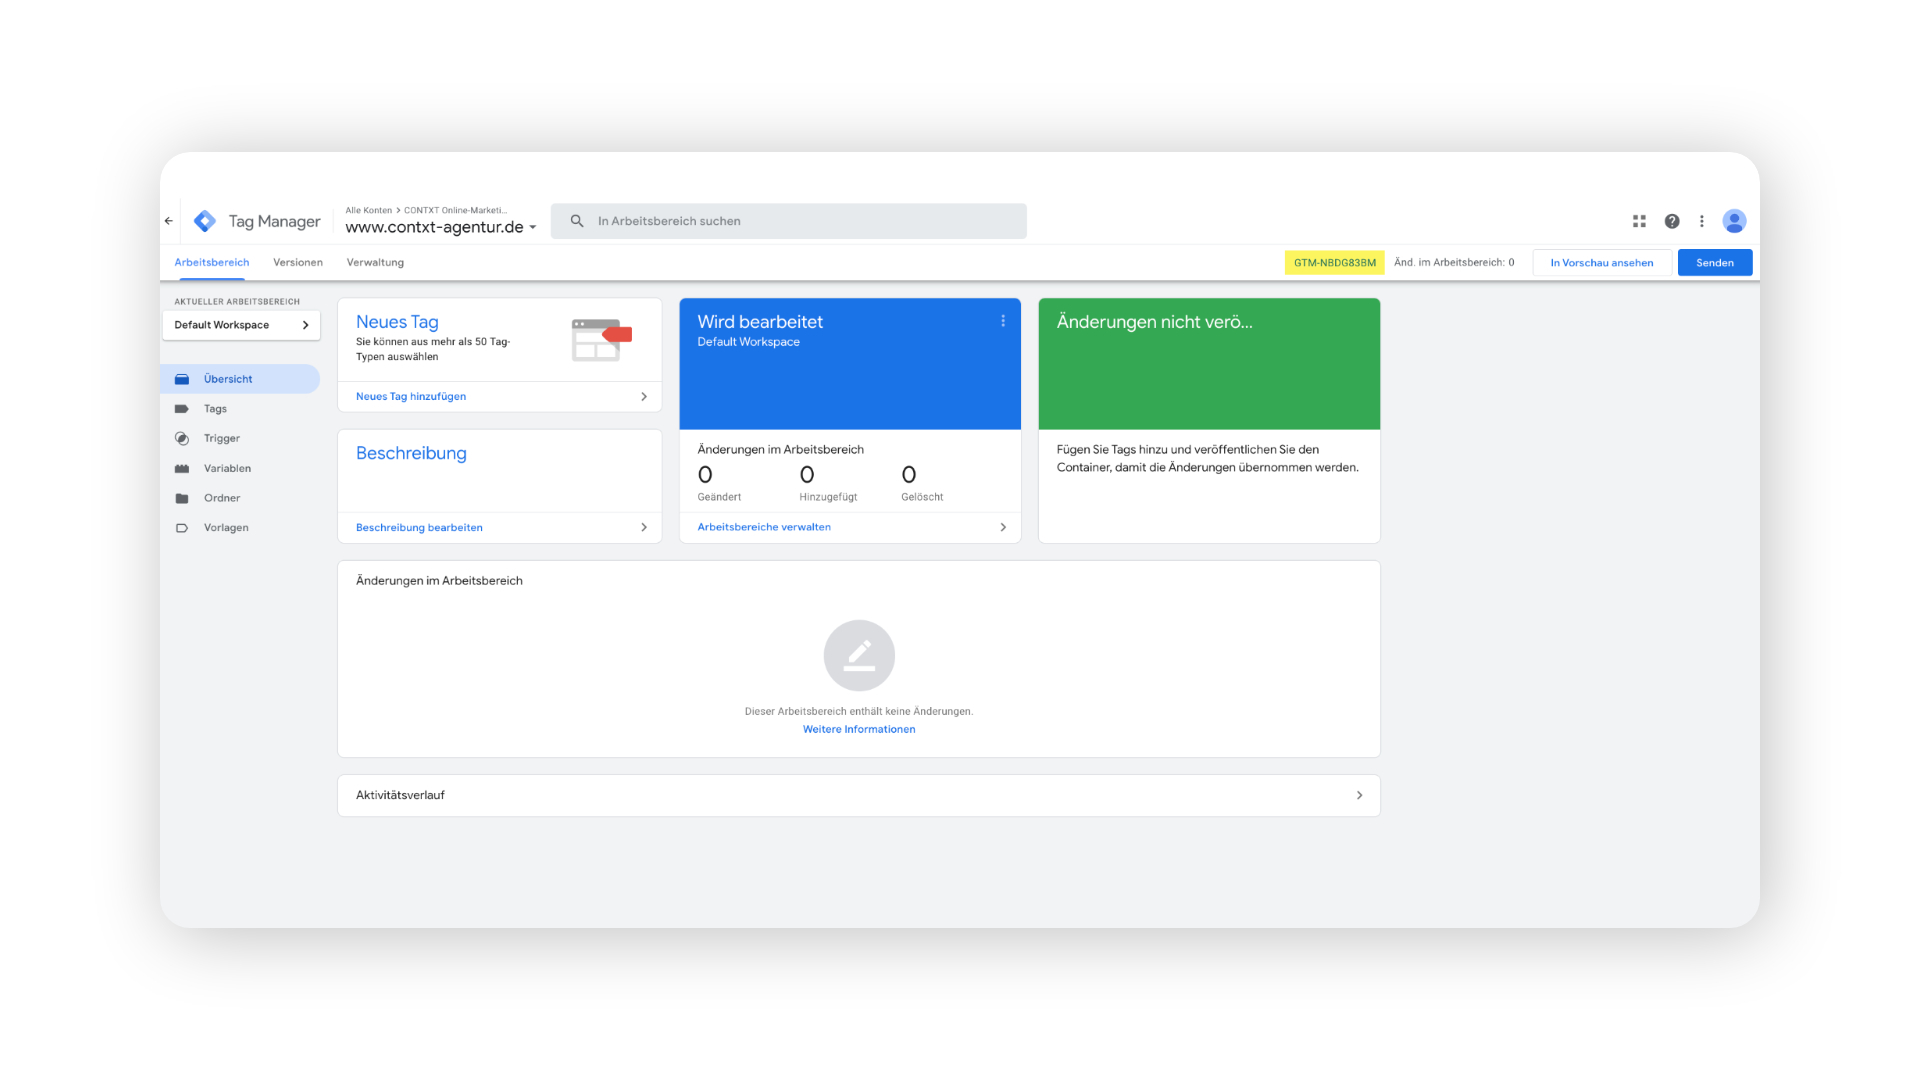Open three-dot menu on the Wird bearbeitet card
The height and width of the screenshot is (1080, 1920).
point(1003,321)
